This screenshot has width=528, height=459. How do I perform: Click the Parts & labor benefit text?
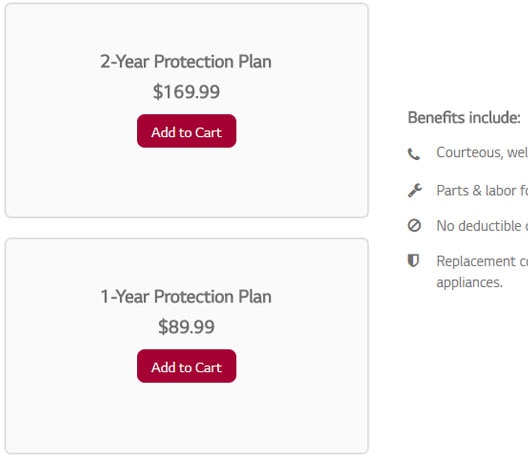click(482, 191)
